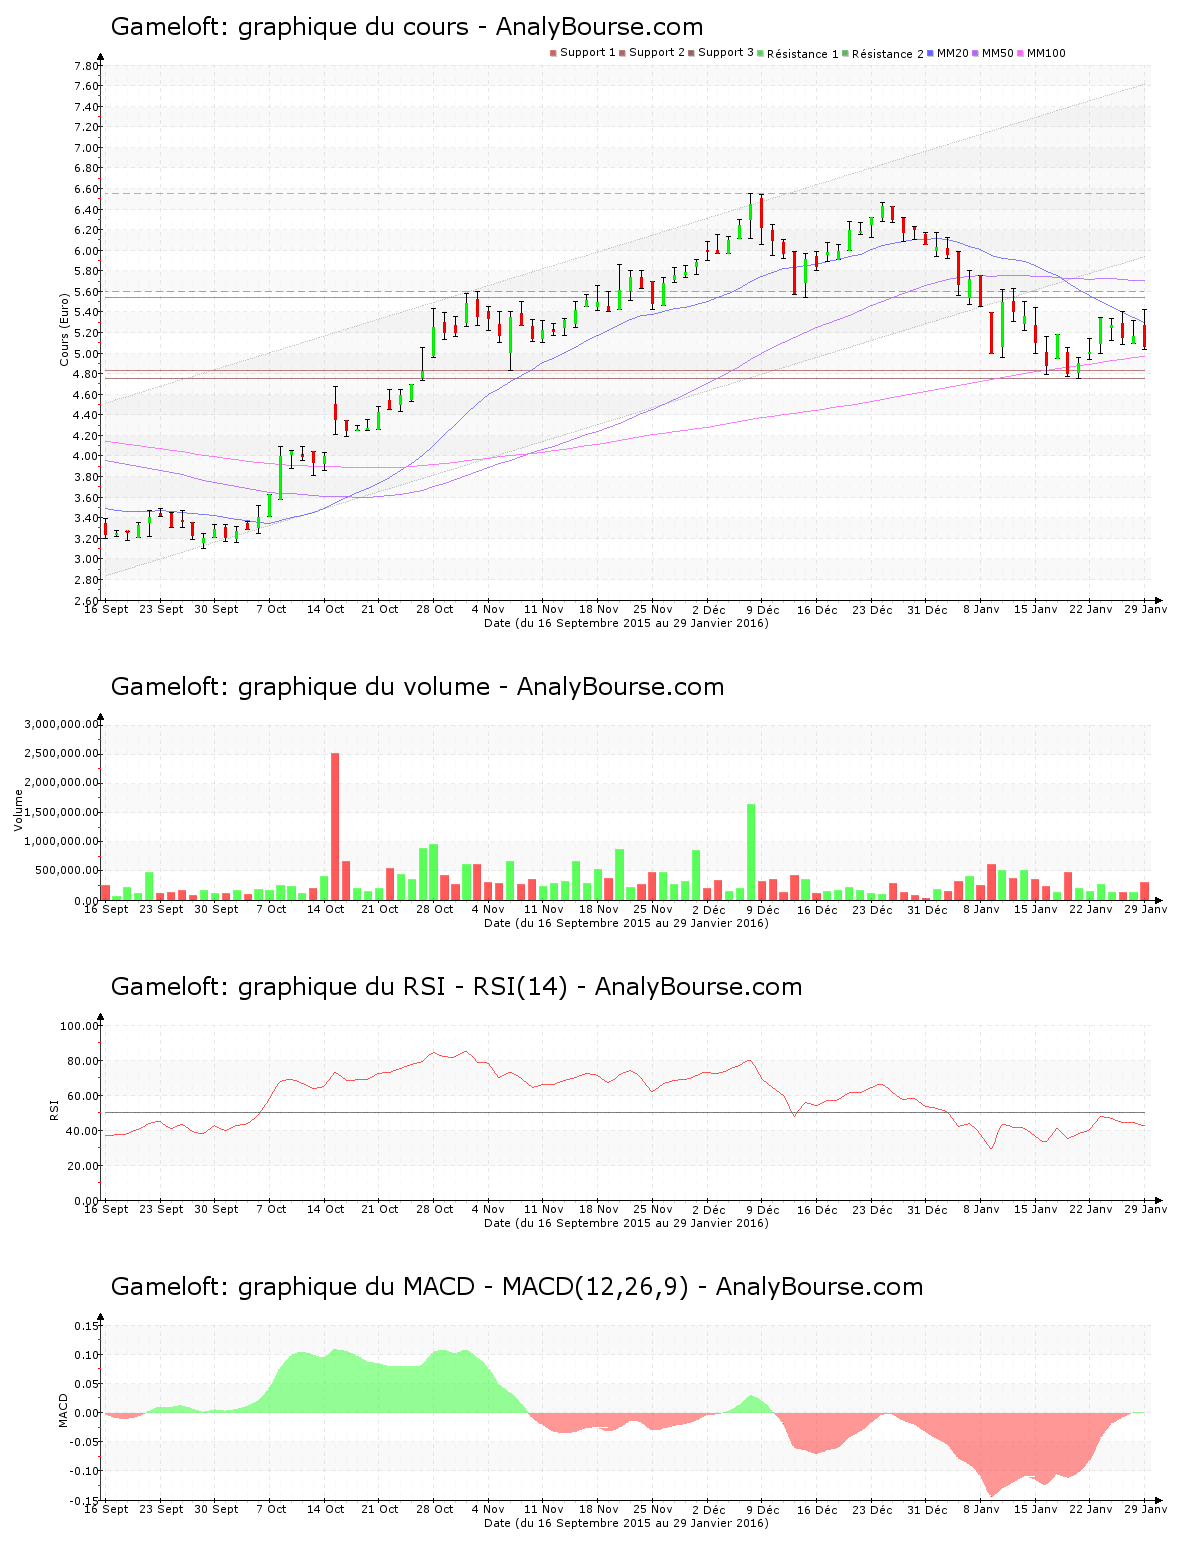Click the 5.00 value on price axis

coord(86,354)
